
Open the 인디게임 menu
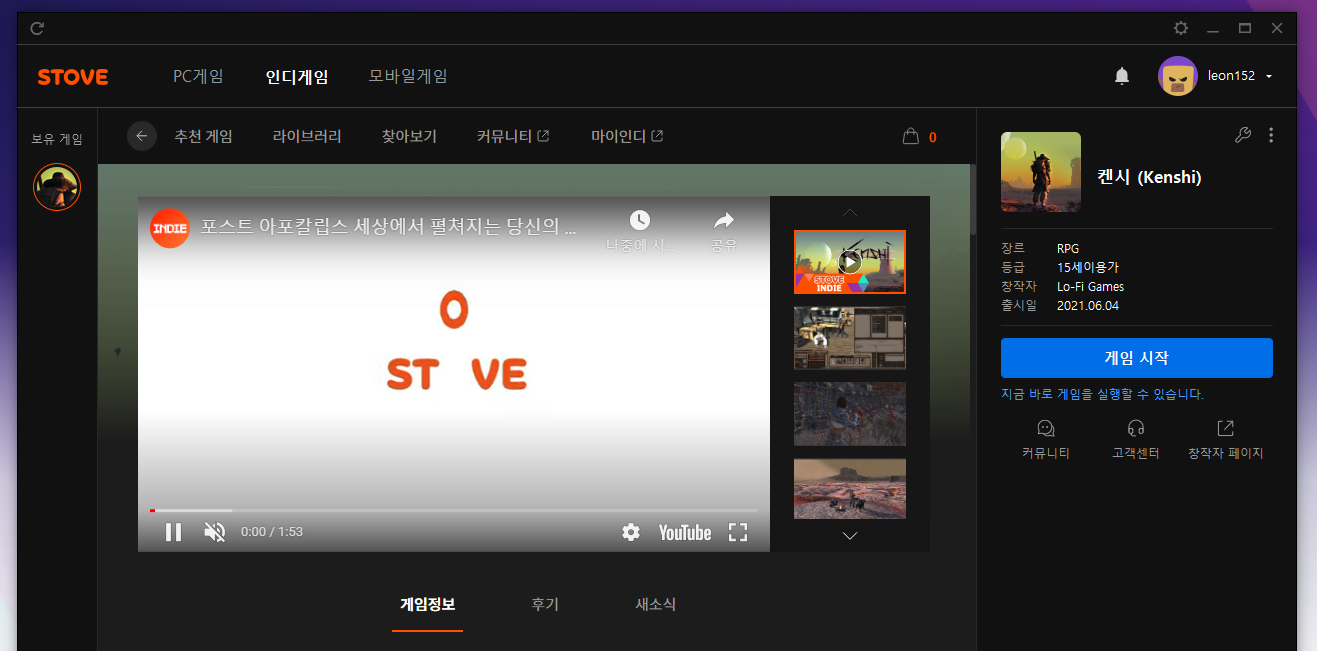point(297,76)
